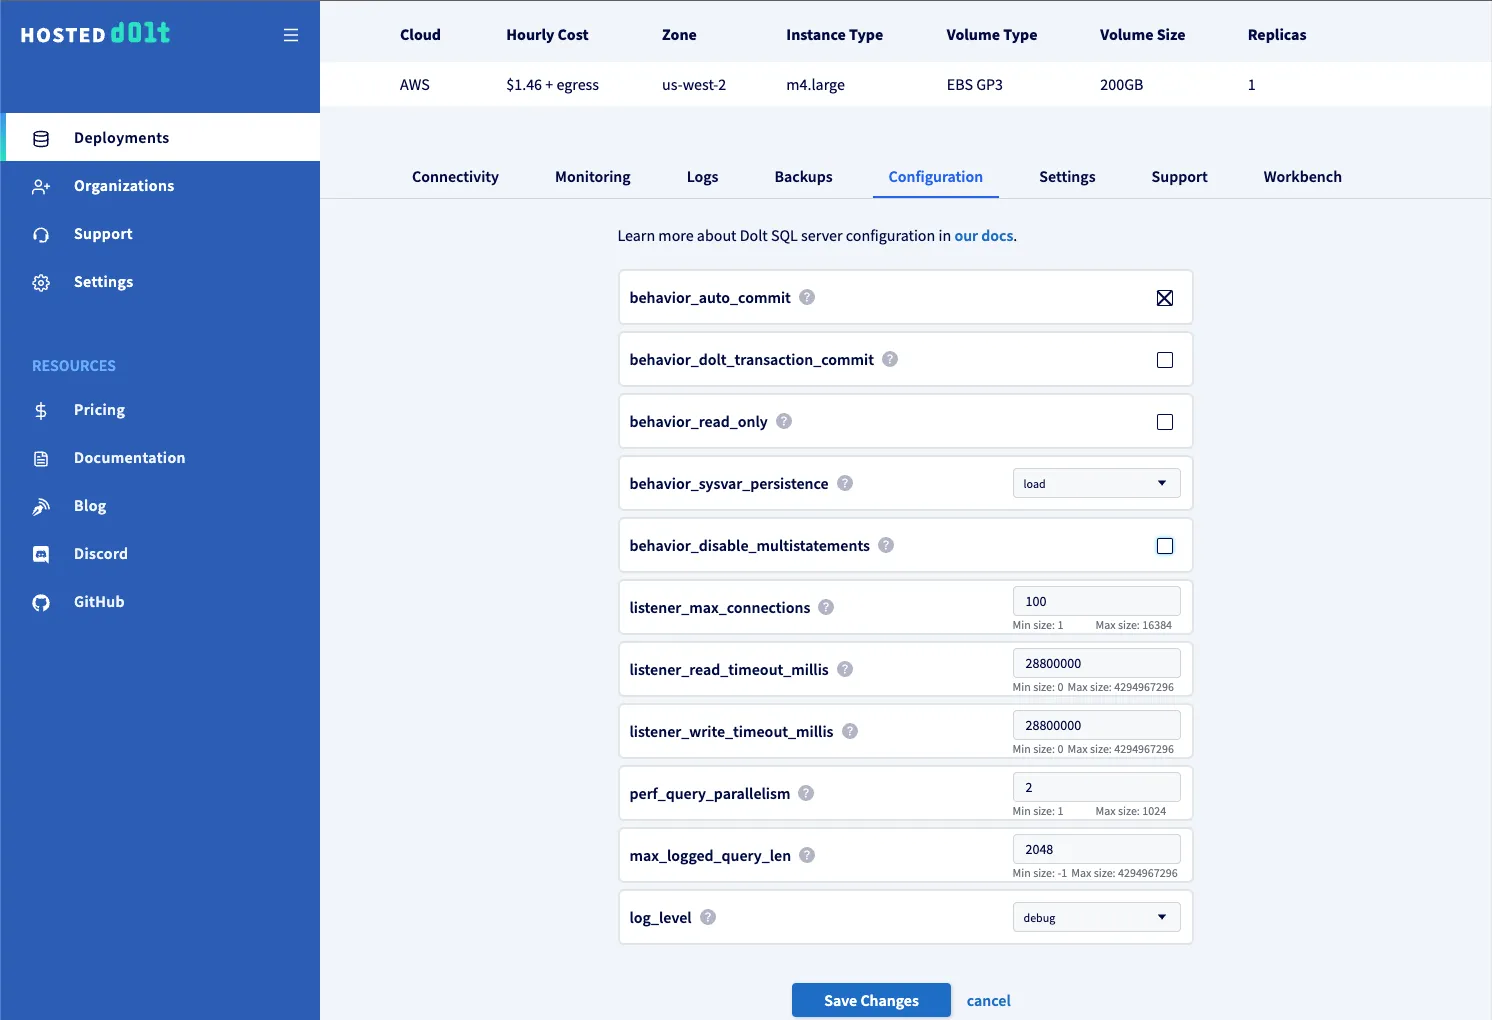The width and height of the screenshot is (1492, 1020).
Task: Enable behavior_dolt_transaction_commit
Action: pyautogui.click(x=1164, y=359)
